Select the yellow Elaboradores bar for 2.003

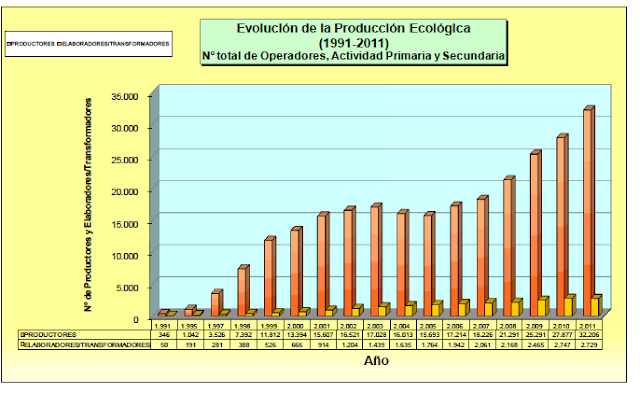[x=384, y=309]
